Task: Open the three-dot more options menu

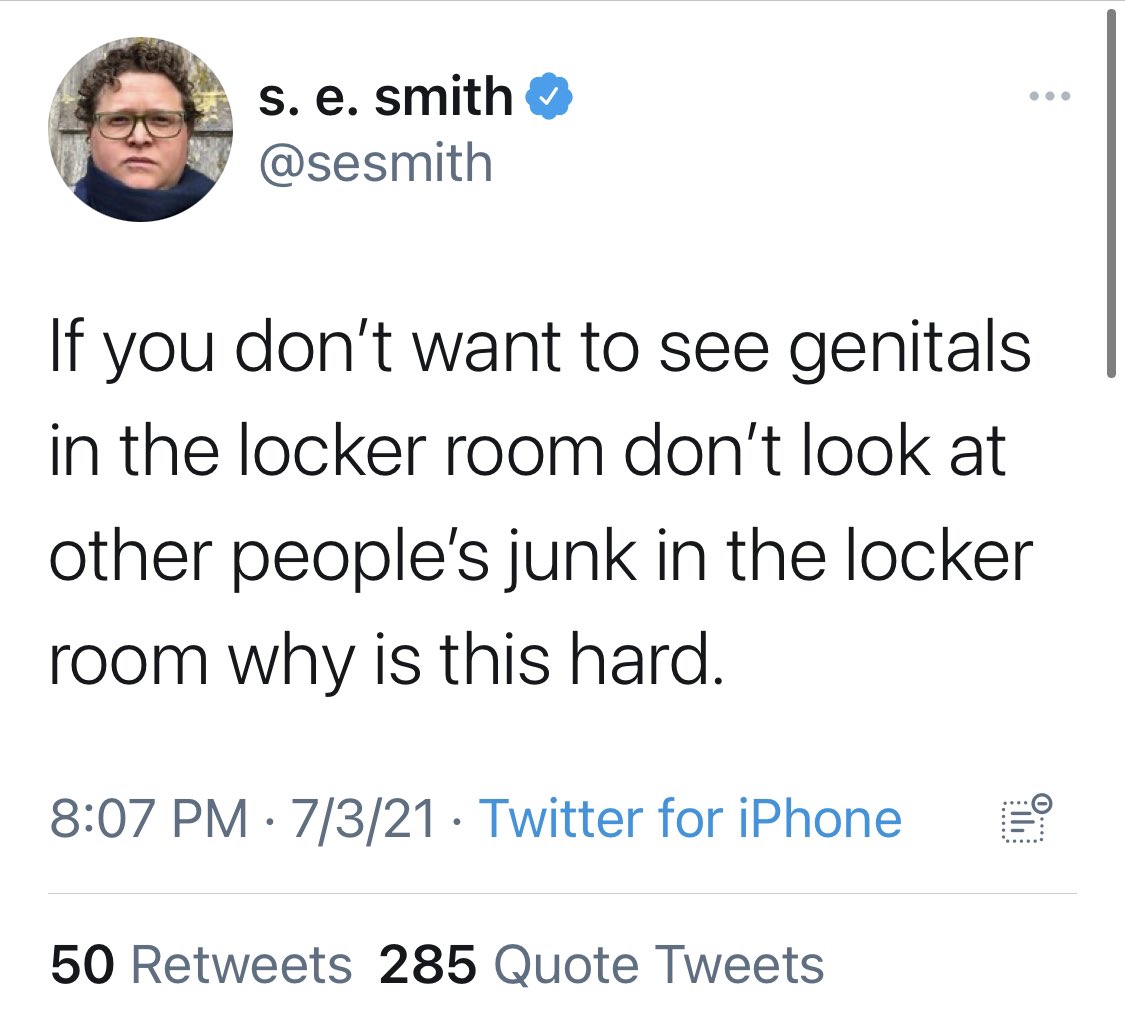Action: tap(1051, 97)
